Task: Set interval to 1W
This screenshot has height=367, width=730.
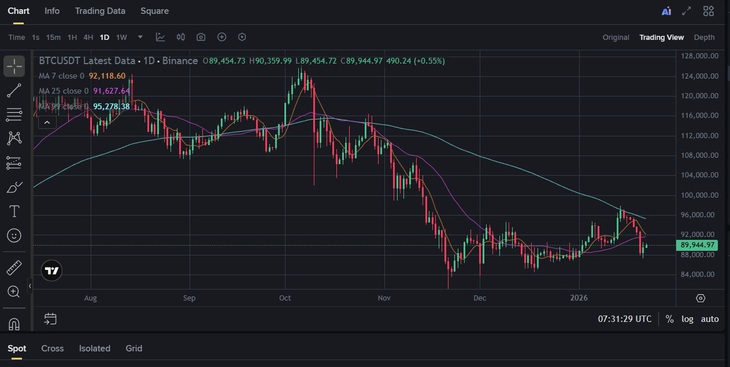Action: [122, 37]
